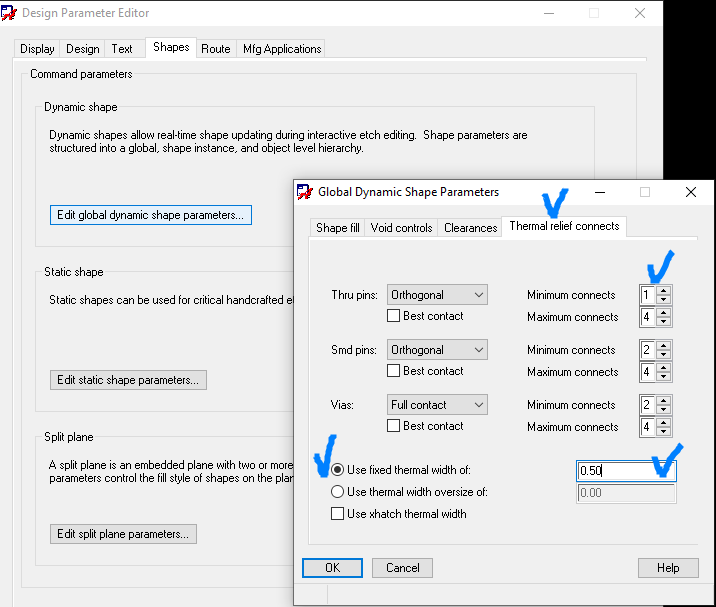Click OK in Global Dynamic Shape Parameters
The image size is (716, 607).
[332, 568]
